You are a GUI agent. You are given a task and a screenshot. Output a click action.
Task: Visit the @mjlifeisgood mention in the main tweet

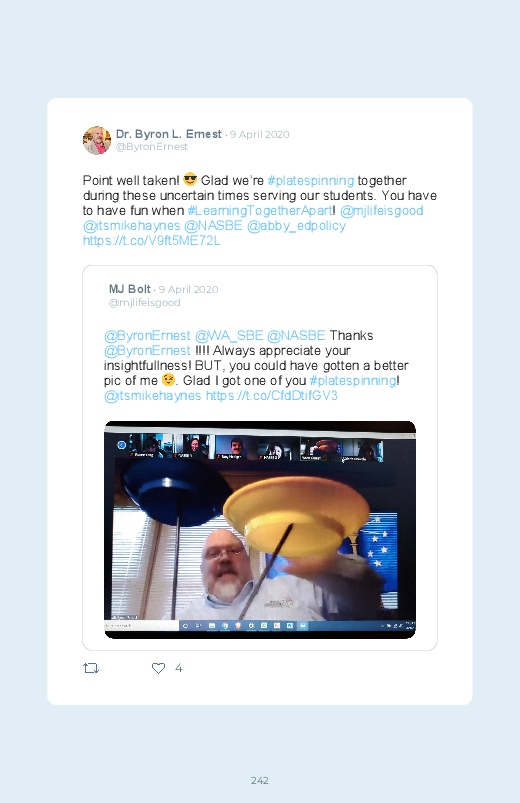382,210
